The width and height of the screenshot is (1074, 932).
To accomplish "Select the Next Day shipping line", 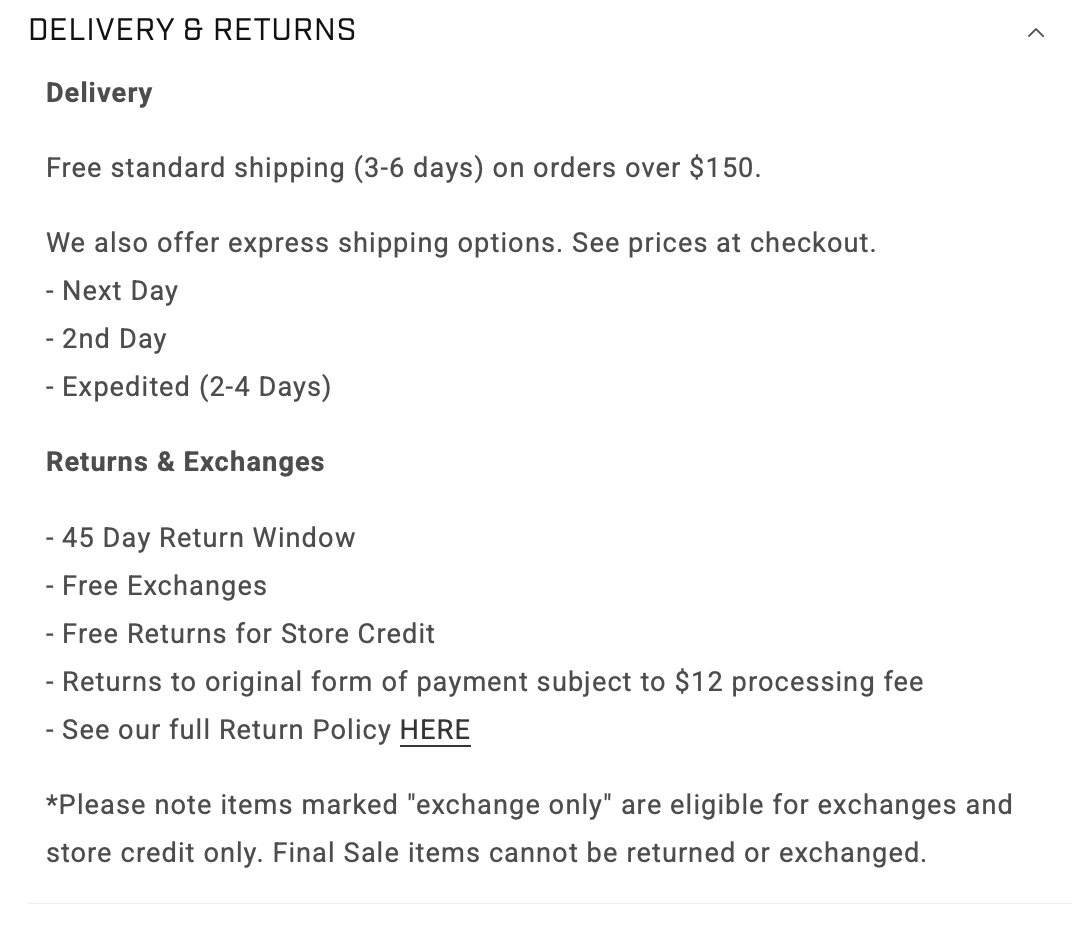I will coord(112,291).
